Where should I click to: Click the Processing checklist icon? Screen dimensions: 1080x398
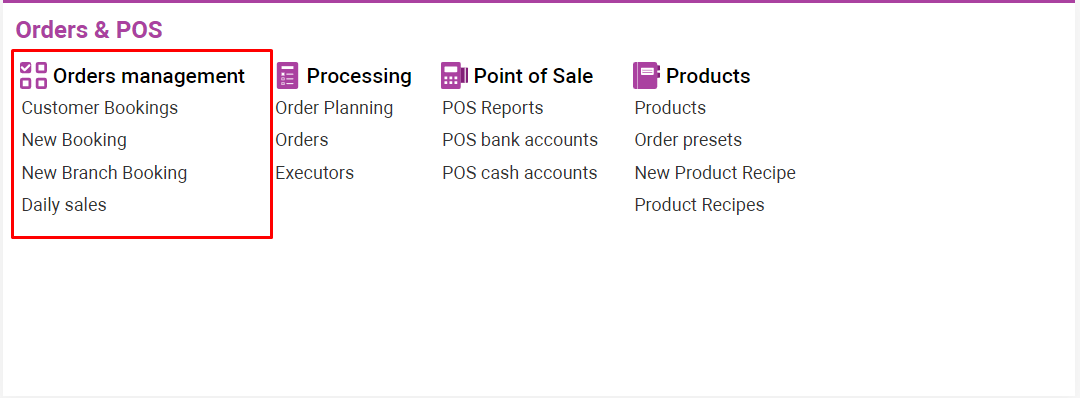coord(287,76)
